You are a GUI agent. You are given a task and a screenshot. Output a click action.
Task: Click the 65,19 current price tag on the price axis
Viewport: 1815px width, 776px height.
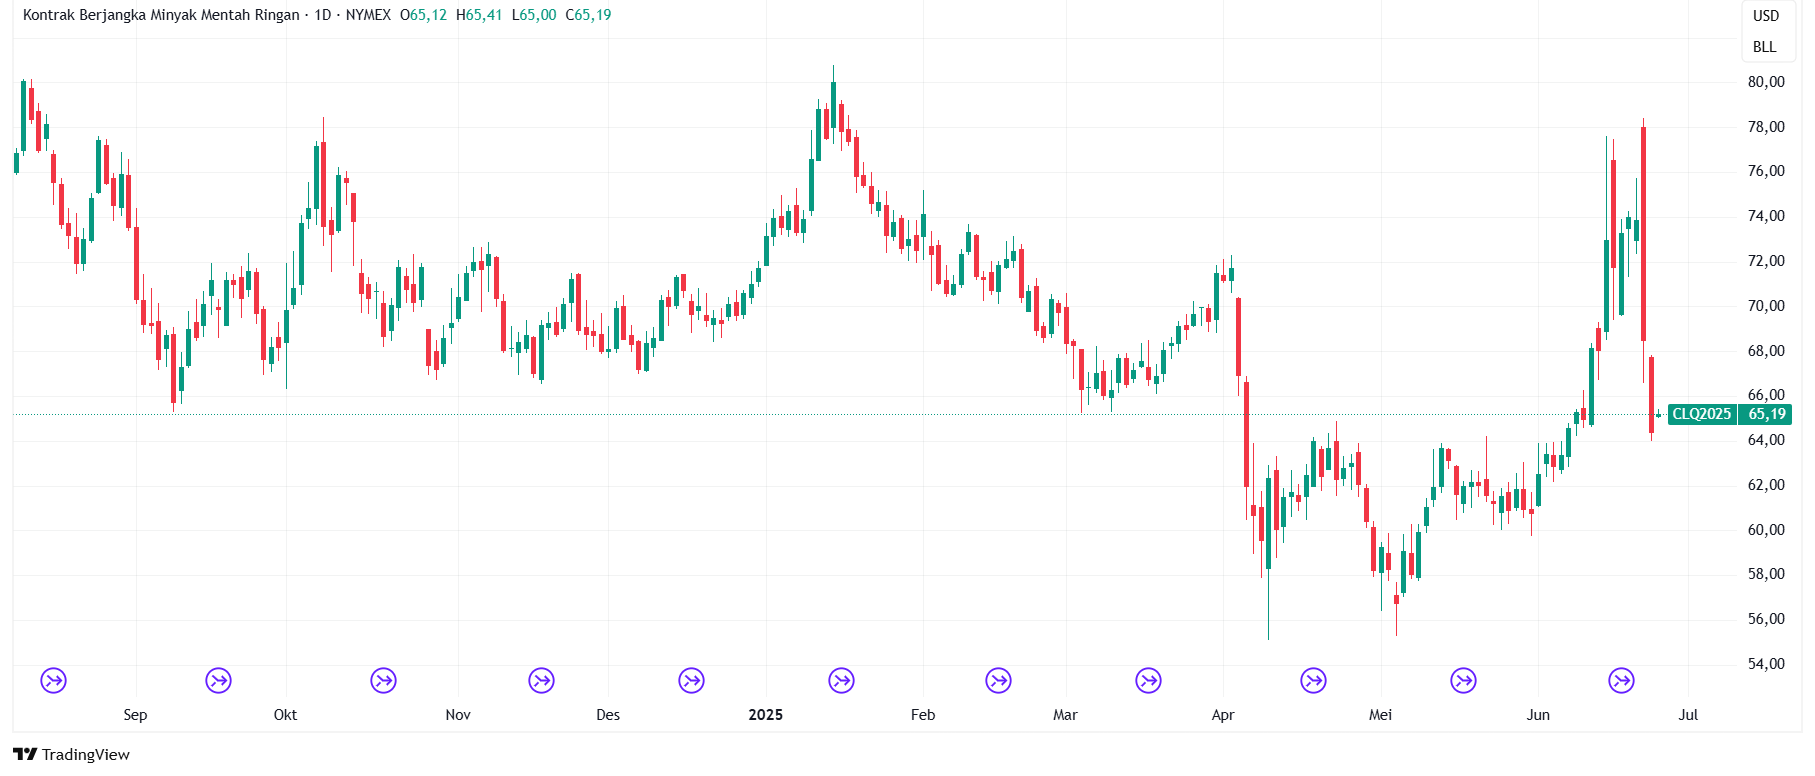coord(1767,414)
